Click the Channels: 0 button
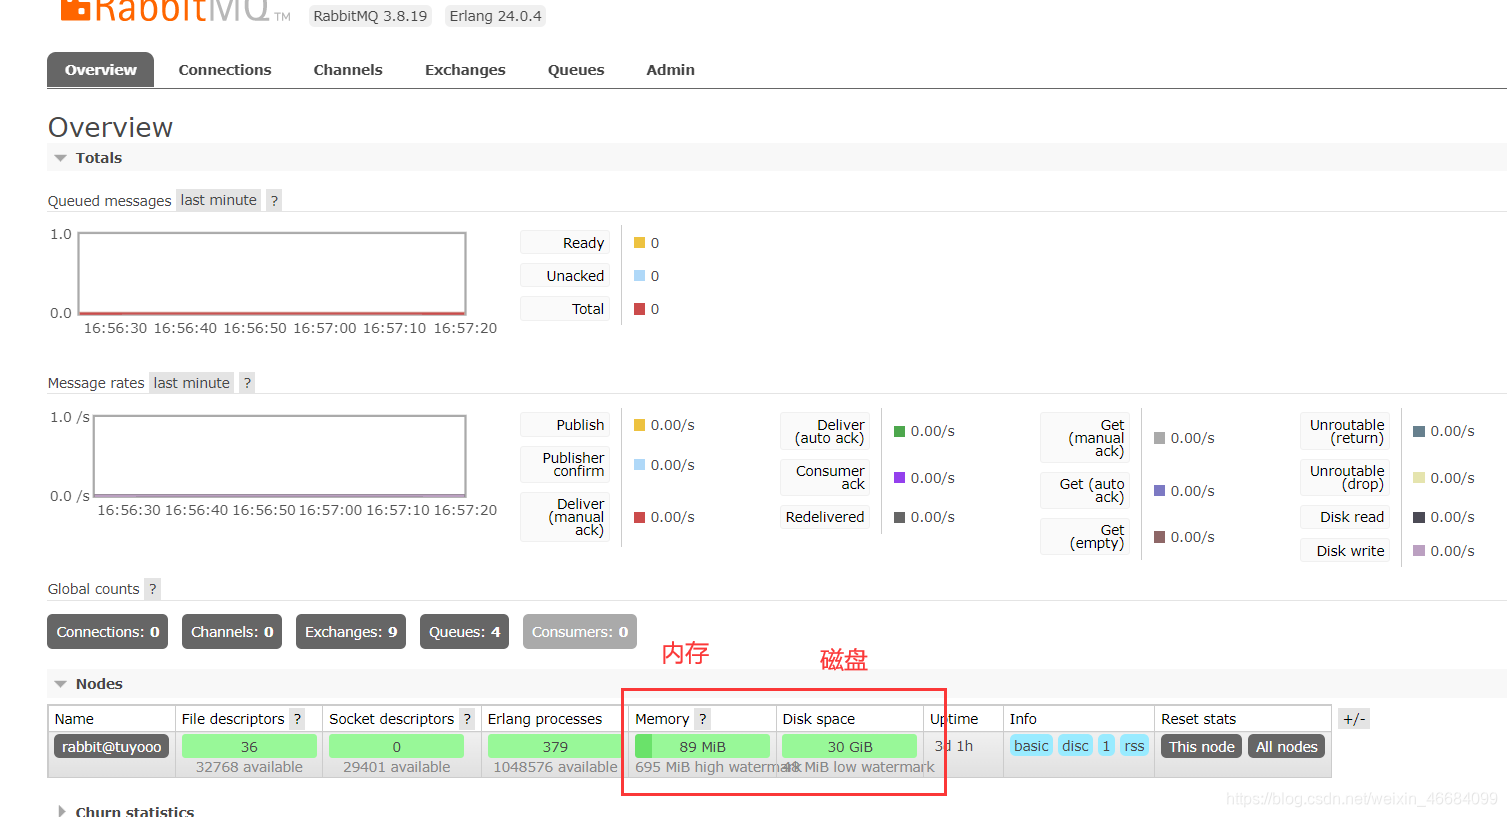Image resolution: width=1507 pixels, height=817 pixels. (x=232, y=632)
